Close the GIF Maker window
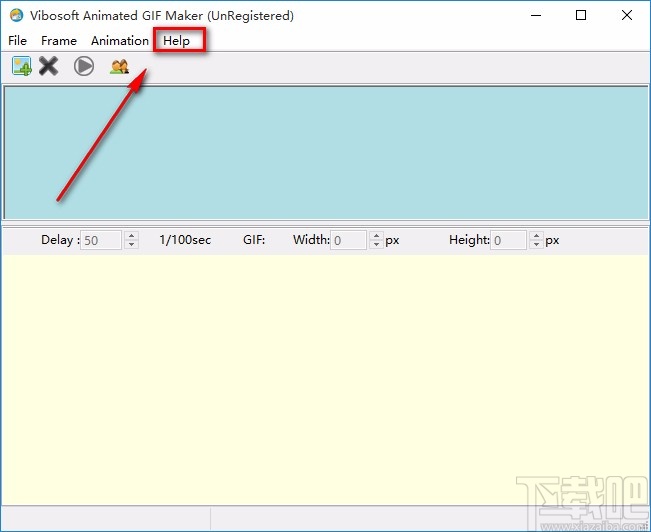This screenshot has height=532, width=651. [x=627, y=15]
